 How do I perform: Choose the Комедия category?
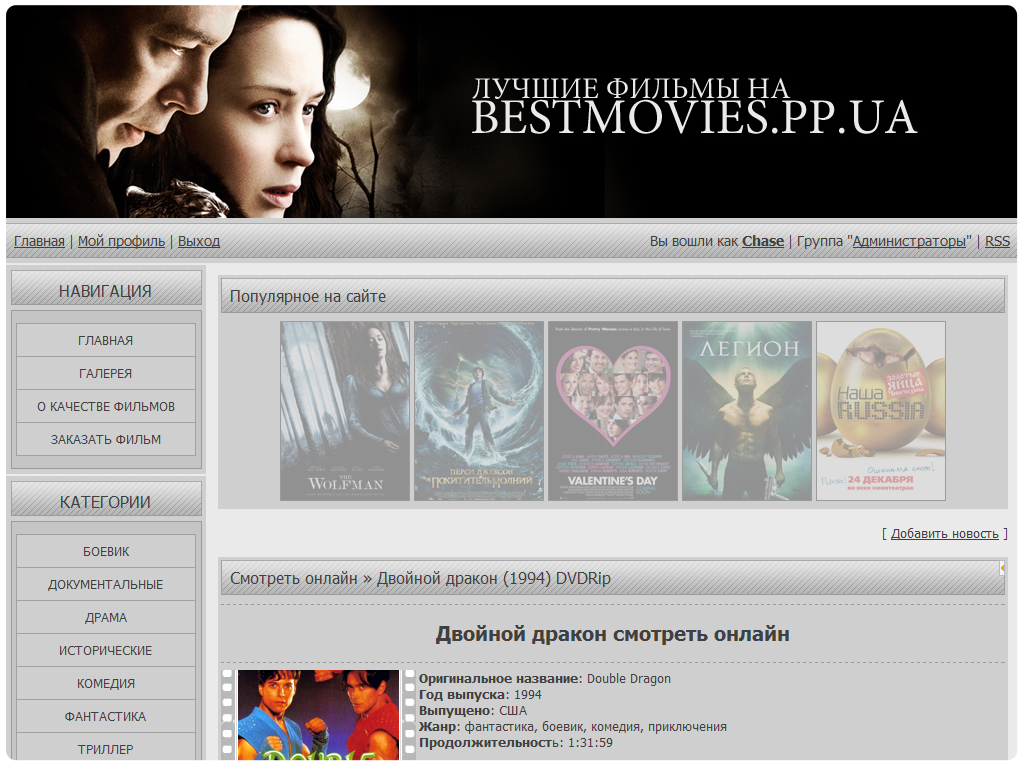tap(106, 683)
